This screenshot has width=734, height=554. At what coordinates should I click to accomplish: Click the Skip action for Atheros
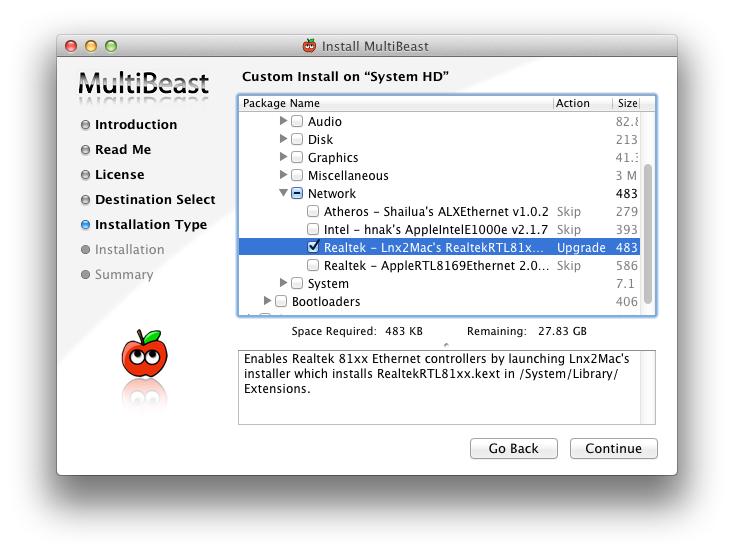point(569,212)
